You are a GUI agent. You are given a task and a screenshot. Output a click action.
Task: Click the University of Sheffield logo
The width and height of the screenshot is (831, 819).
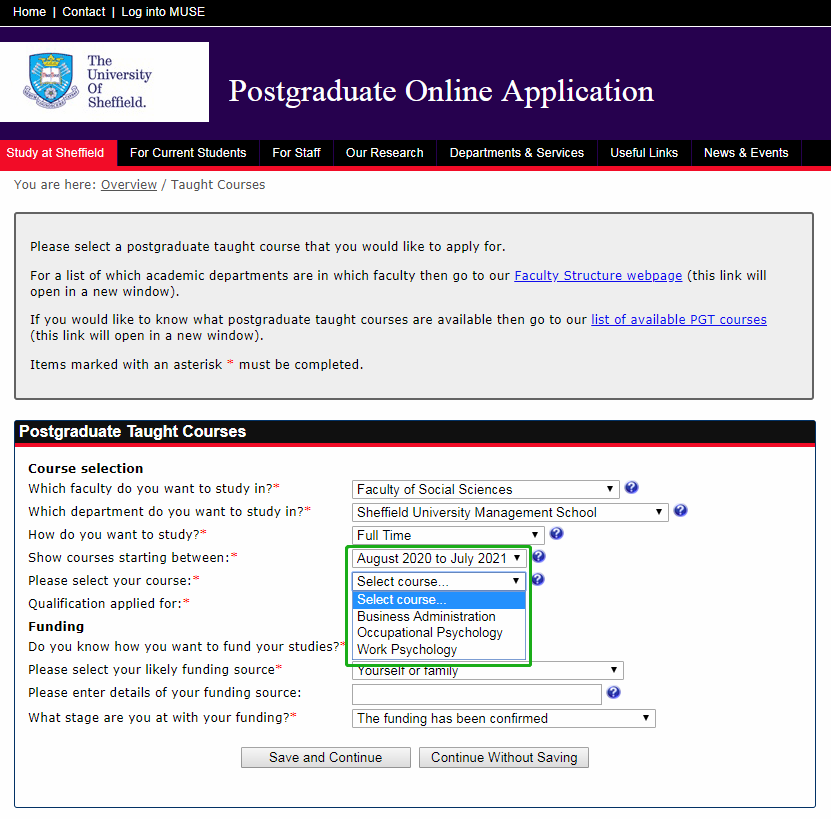[x=104, y=82]
